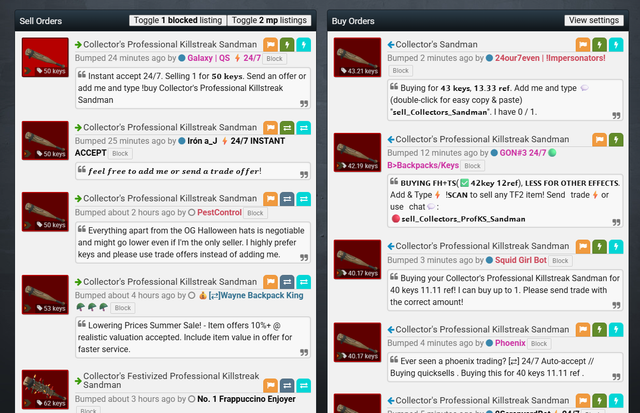The width and height of the screenshot is (640, 413).
Task: Report PestControl's listing via orange flag
Action: pos(270,199)
